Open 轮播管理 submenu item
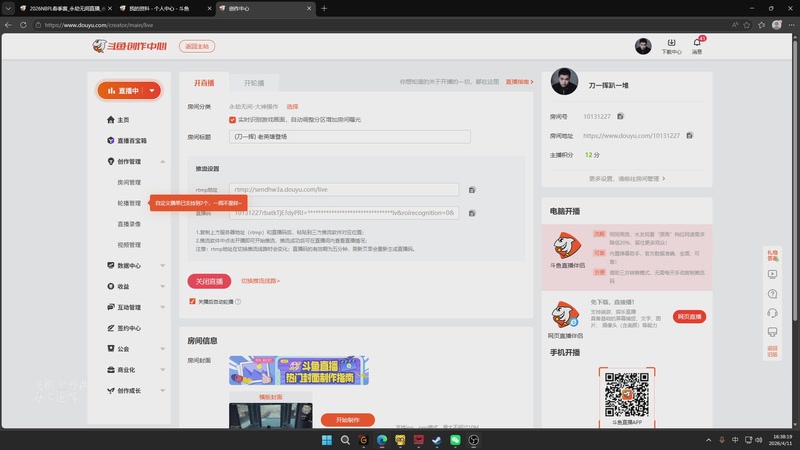 [129, 203]
